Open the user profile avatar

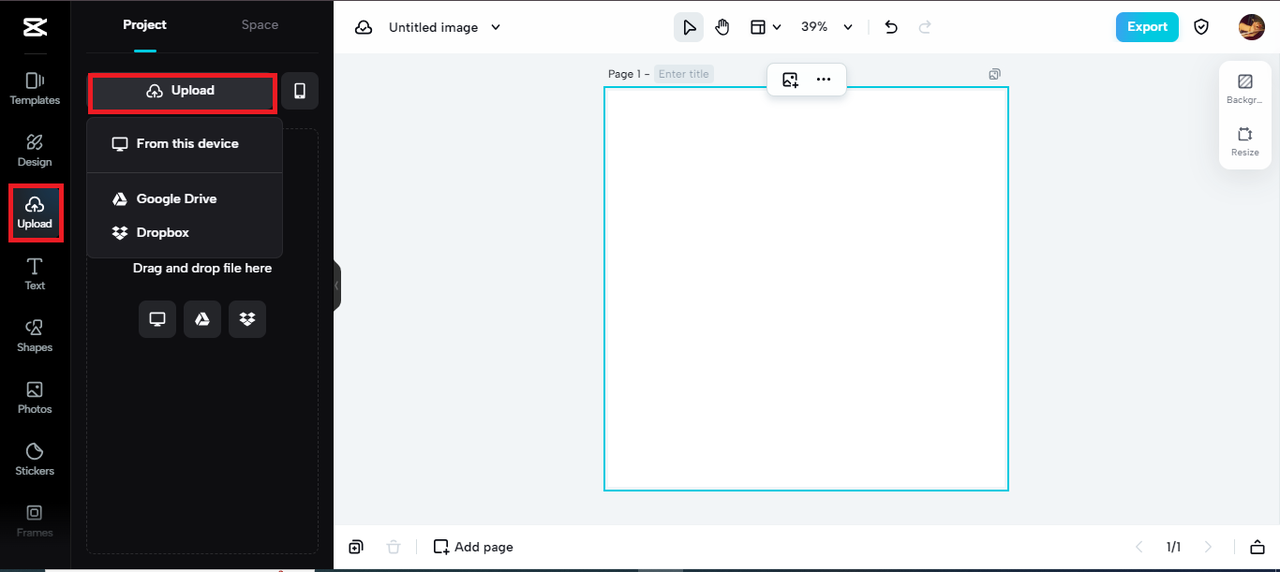(x=1251, y=27)
